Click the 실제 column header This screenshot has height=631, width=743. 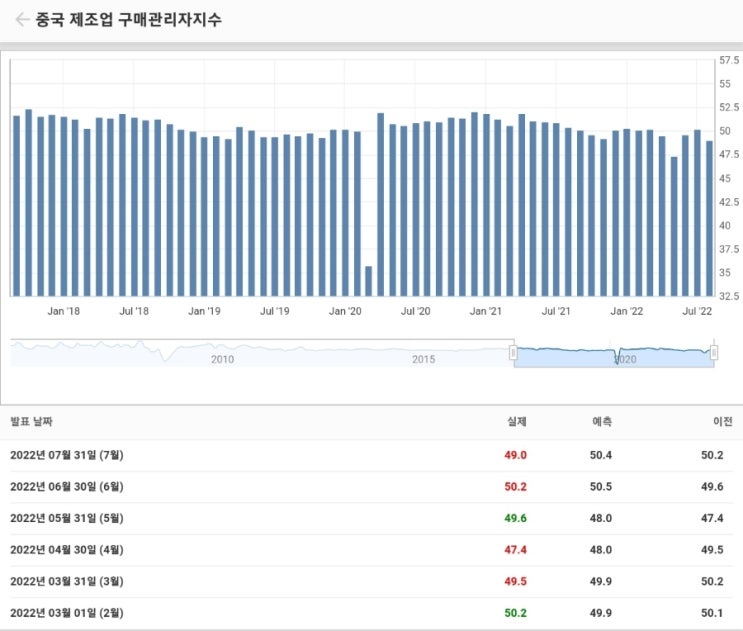[516, 421]
